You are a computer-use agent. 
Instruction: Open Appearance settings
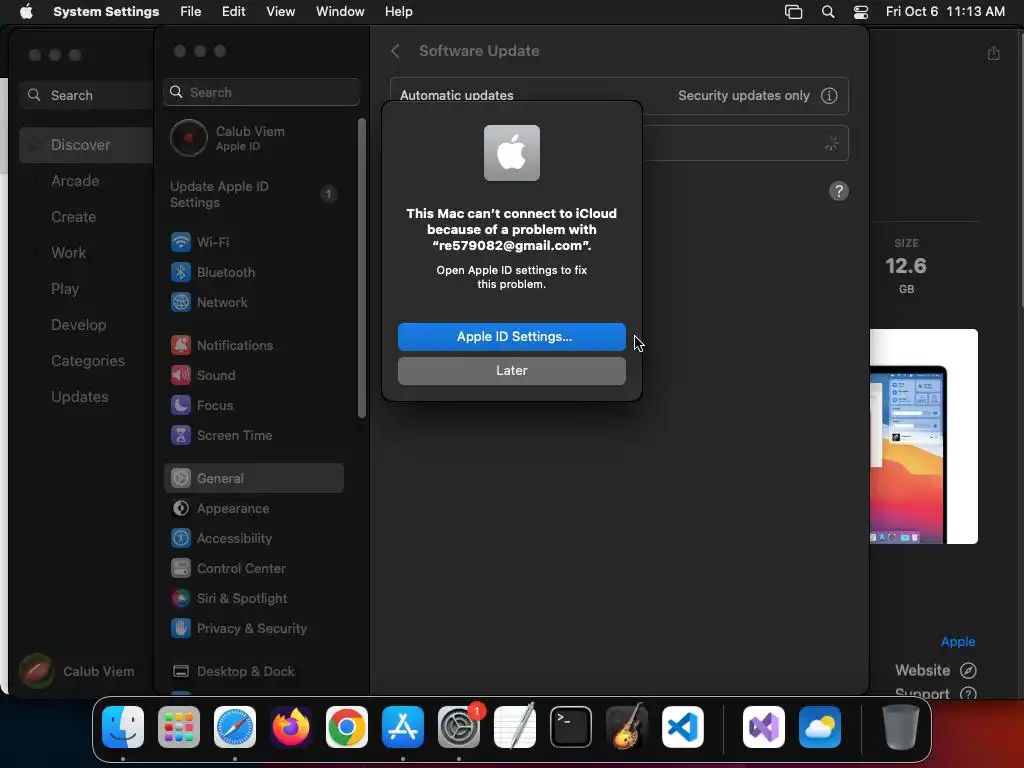[x=253, y=509]
